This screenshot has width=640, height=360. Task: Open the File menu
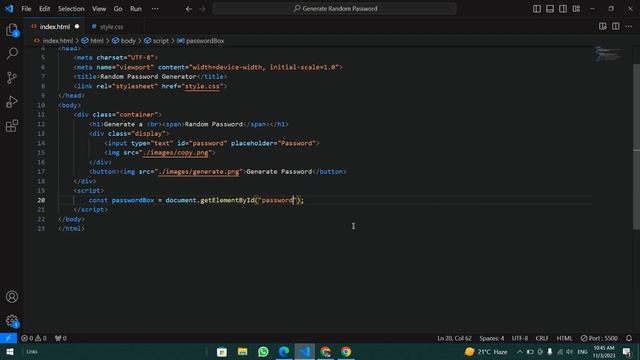[x=26, y=9]
